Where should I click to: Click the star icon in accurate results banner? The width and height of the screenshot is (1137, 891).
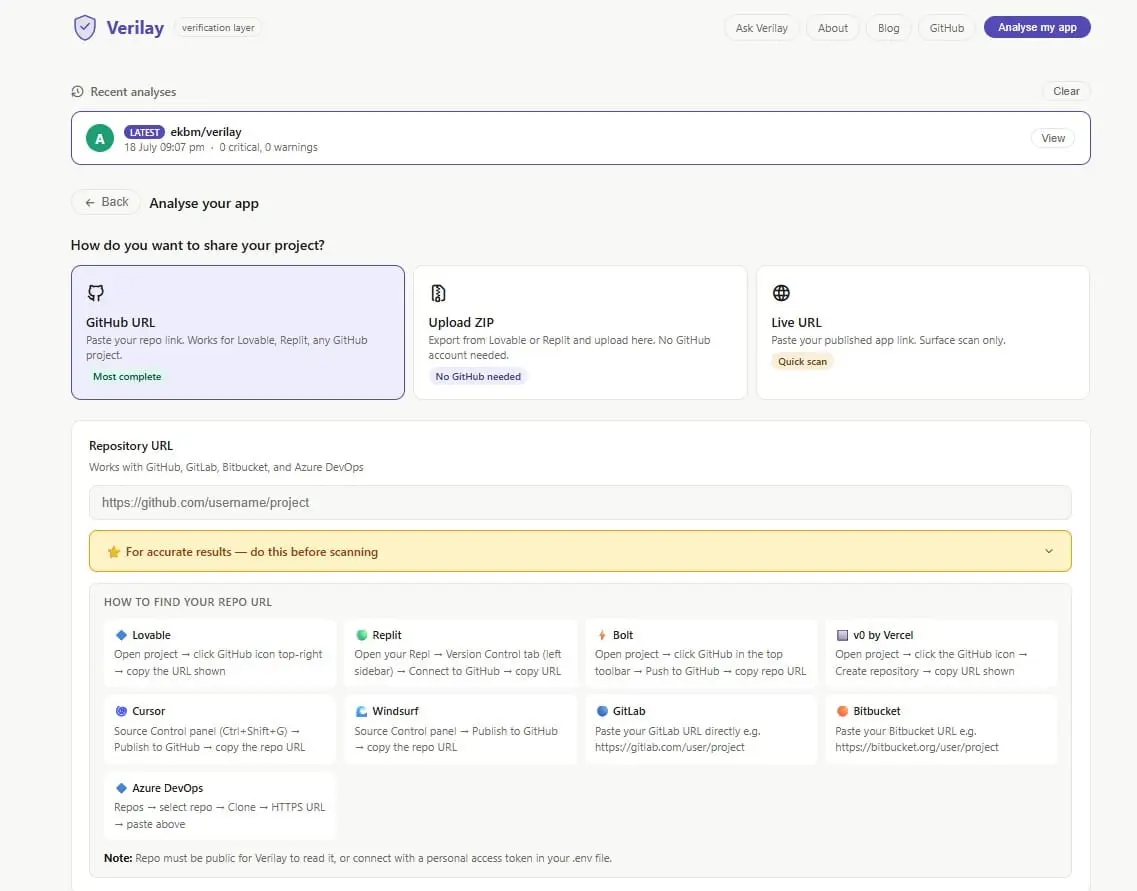pyautogui.click(x=114, y=552)
